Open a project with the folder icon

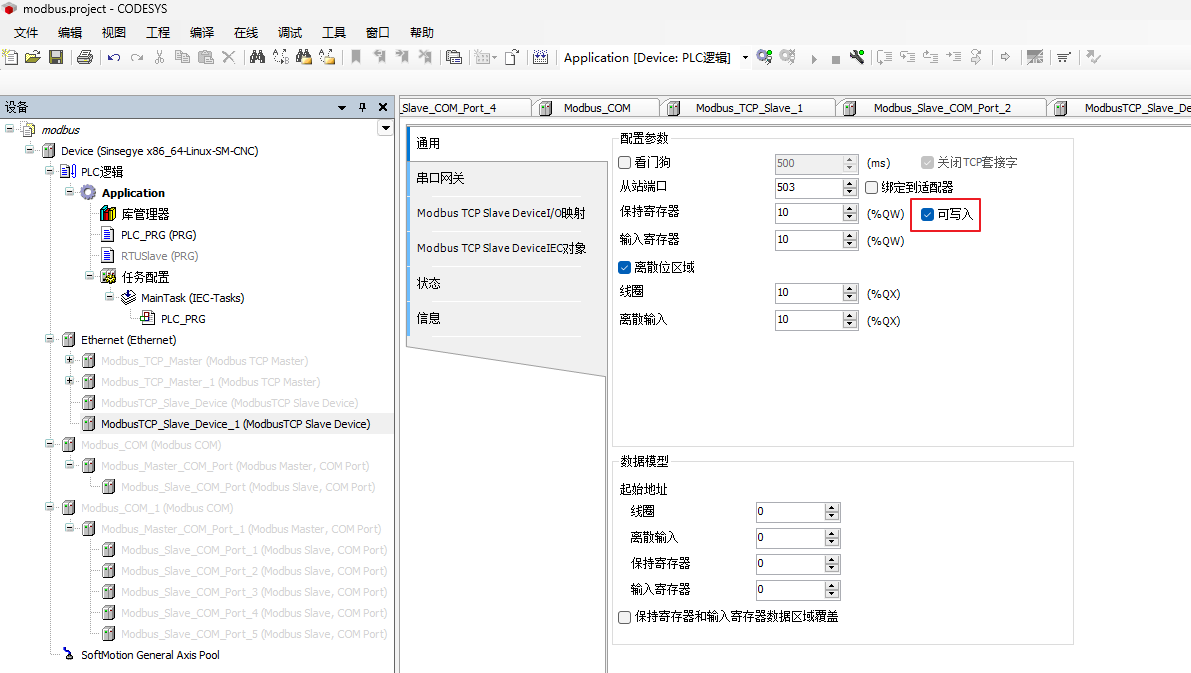click(33, 58)
